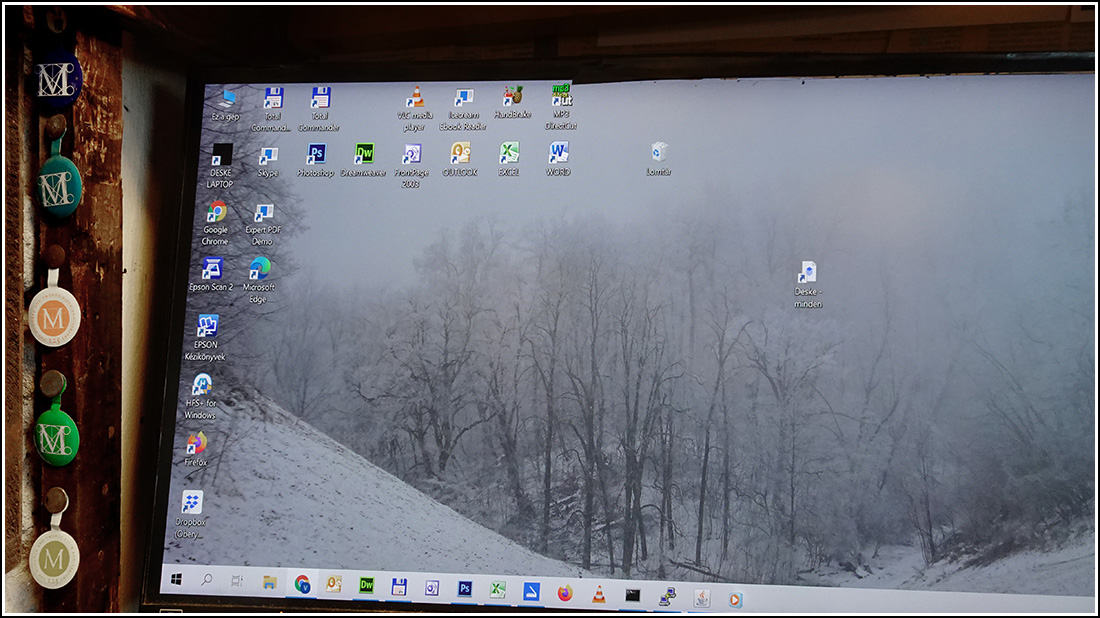Open the truncated 'Total Command...' desktop shortcut
Viewport: 1100px width, 618px height.
pos(272,109)
